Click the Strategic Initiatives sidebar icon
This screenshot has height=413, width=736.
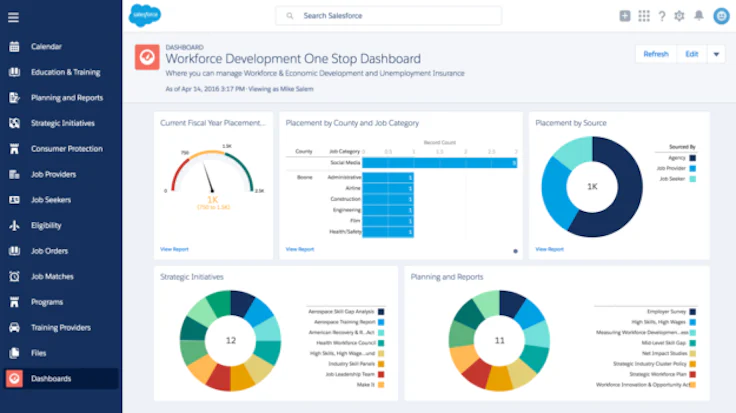14,123
